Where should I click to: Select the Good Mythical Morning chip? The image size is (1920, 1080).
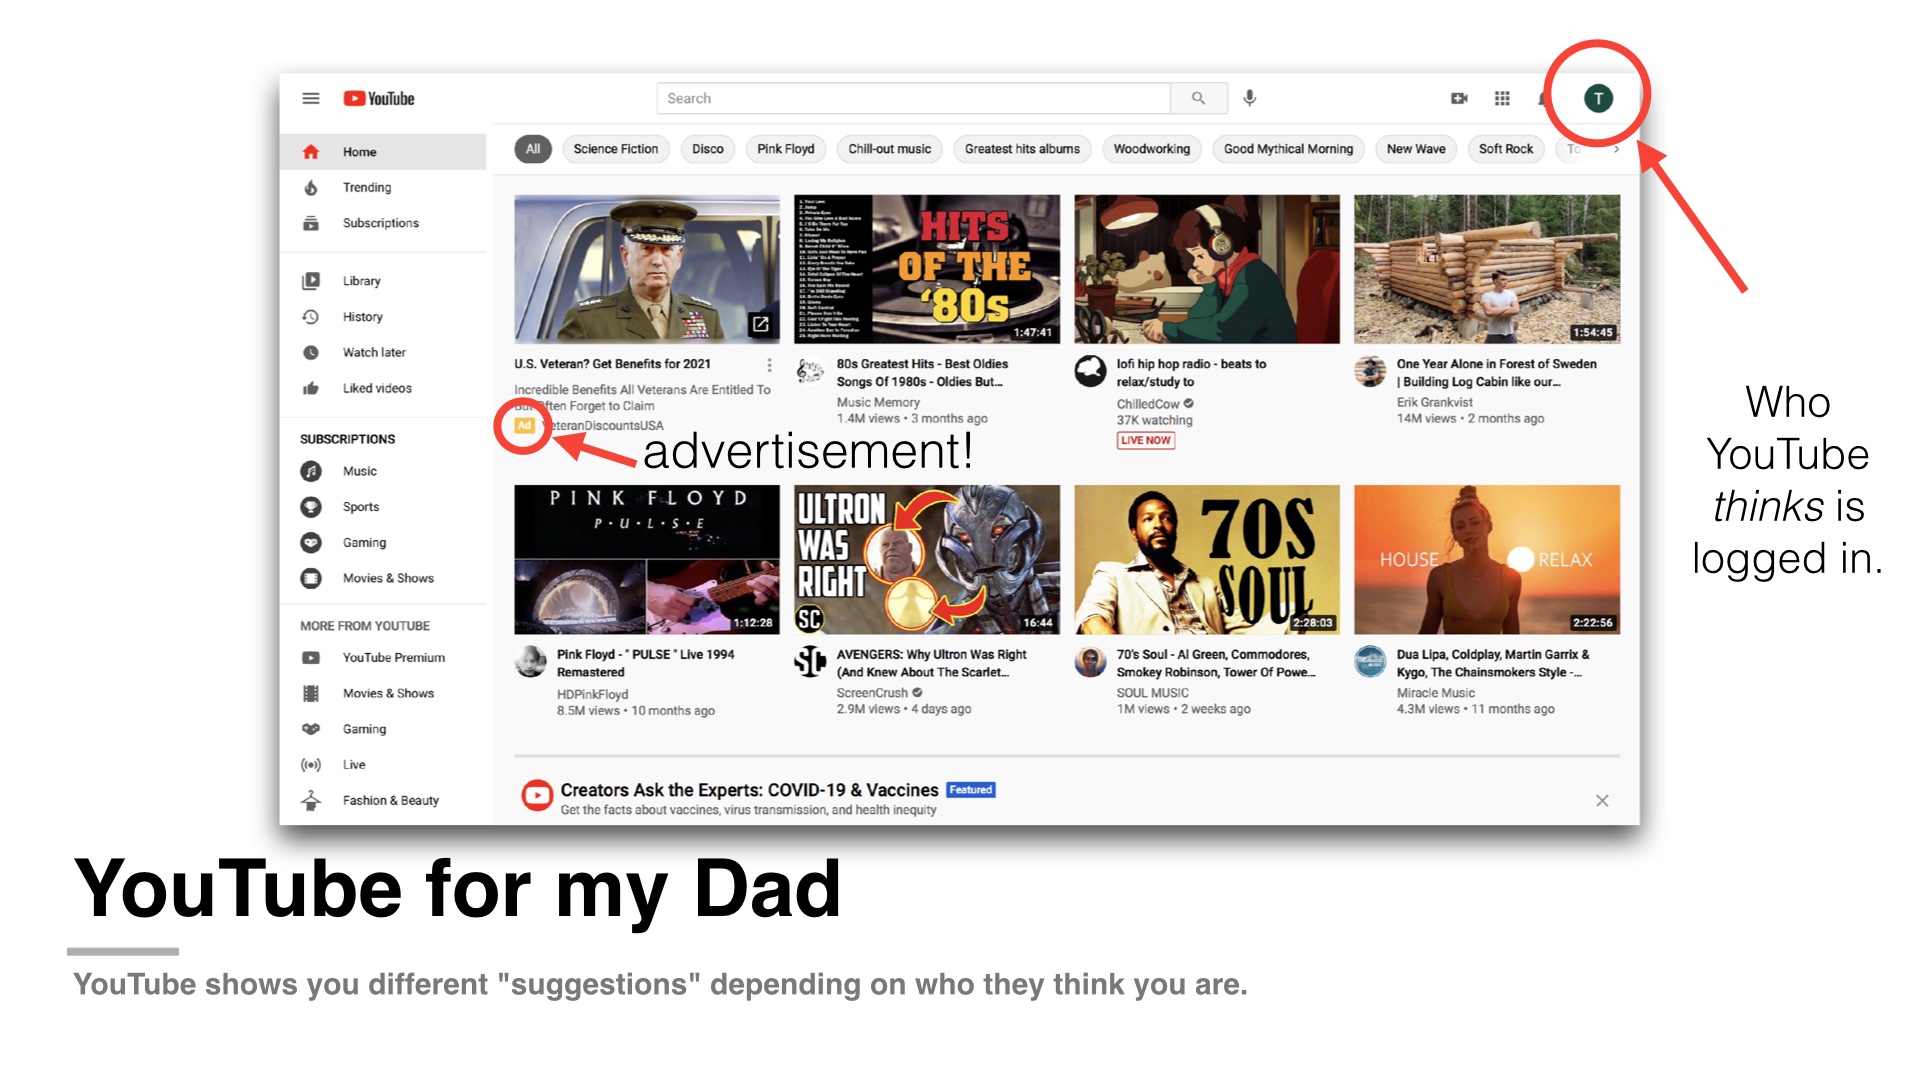1288,149
